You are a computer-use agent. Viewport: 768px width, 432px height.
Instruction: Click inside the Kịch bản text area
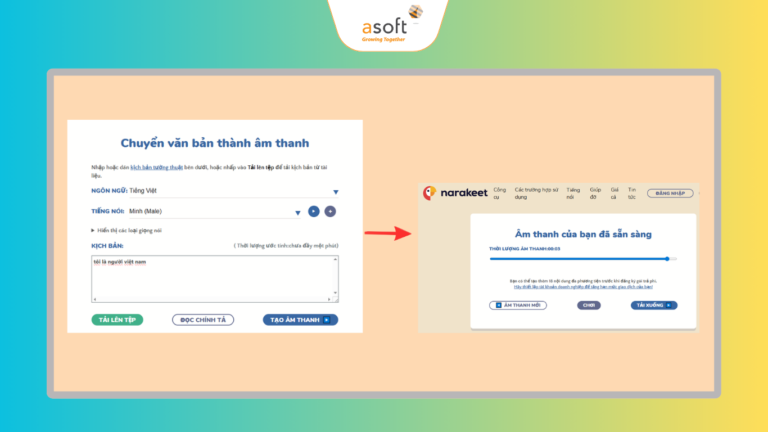click(214, 278)
